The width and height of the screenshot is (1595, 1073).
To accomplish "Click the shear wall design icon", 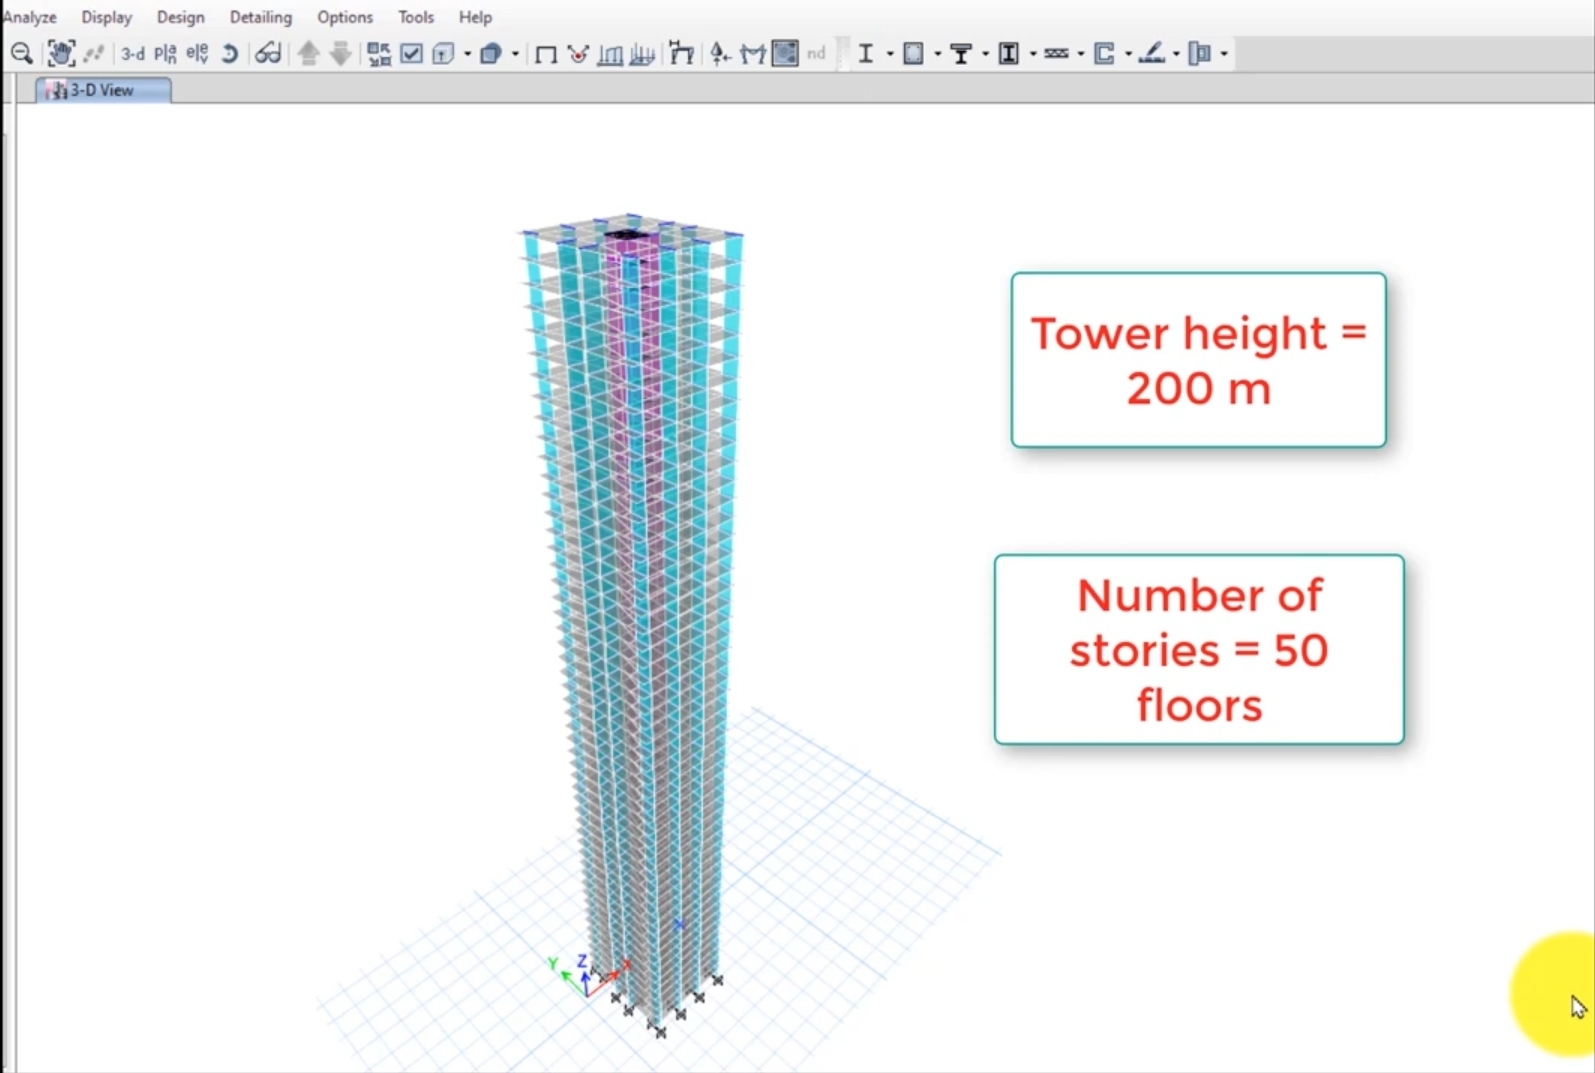I will [1104, 54].
